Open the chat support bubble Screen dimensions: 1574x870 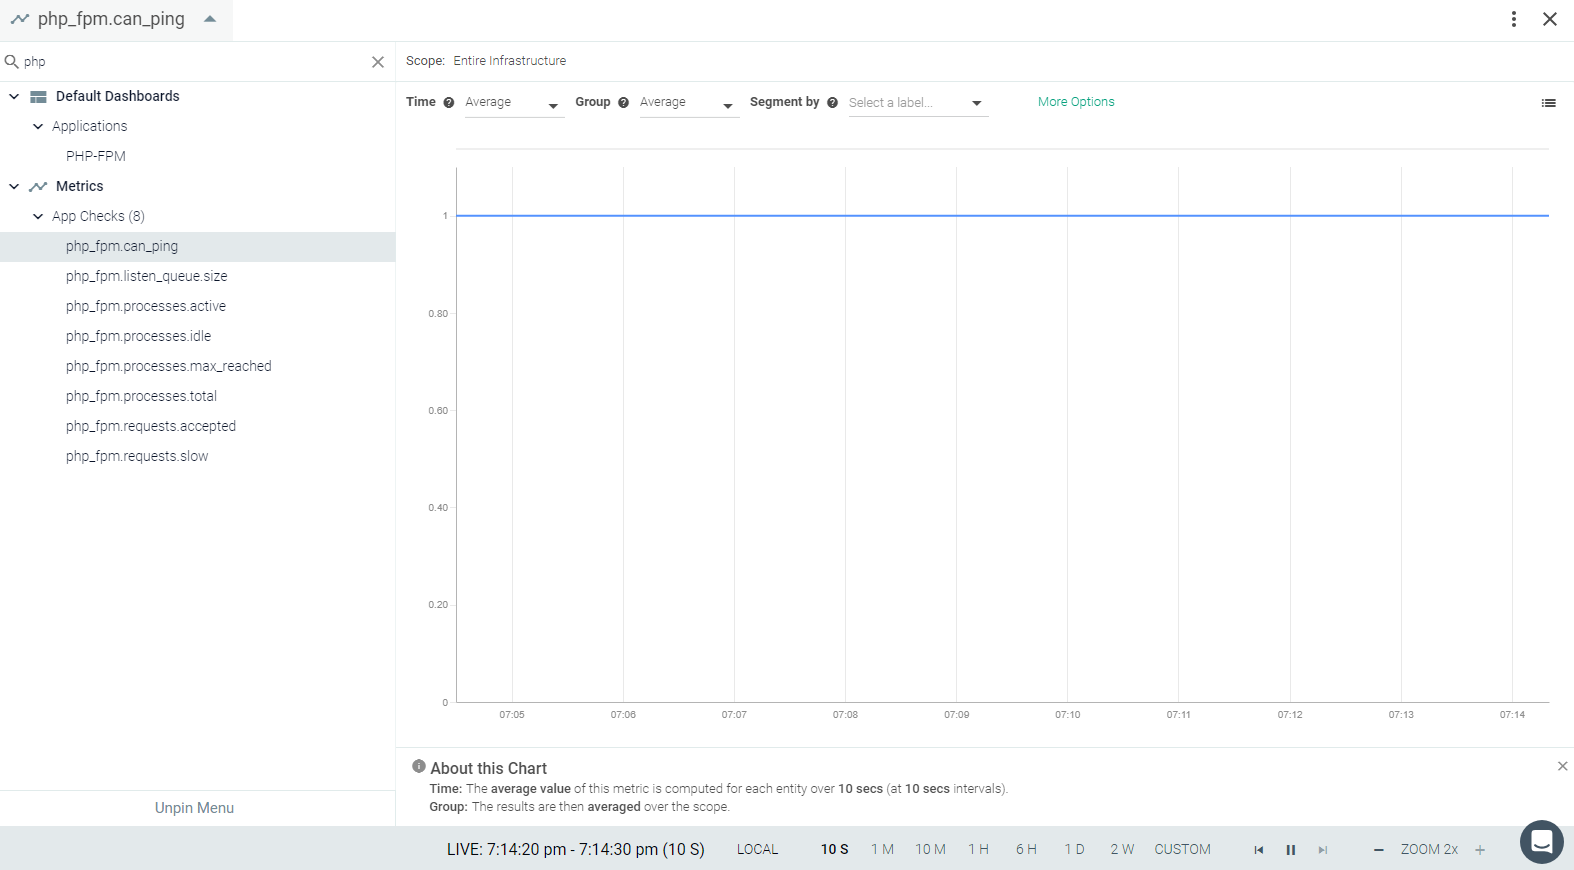click(1542, 842)
